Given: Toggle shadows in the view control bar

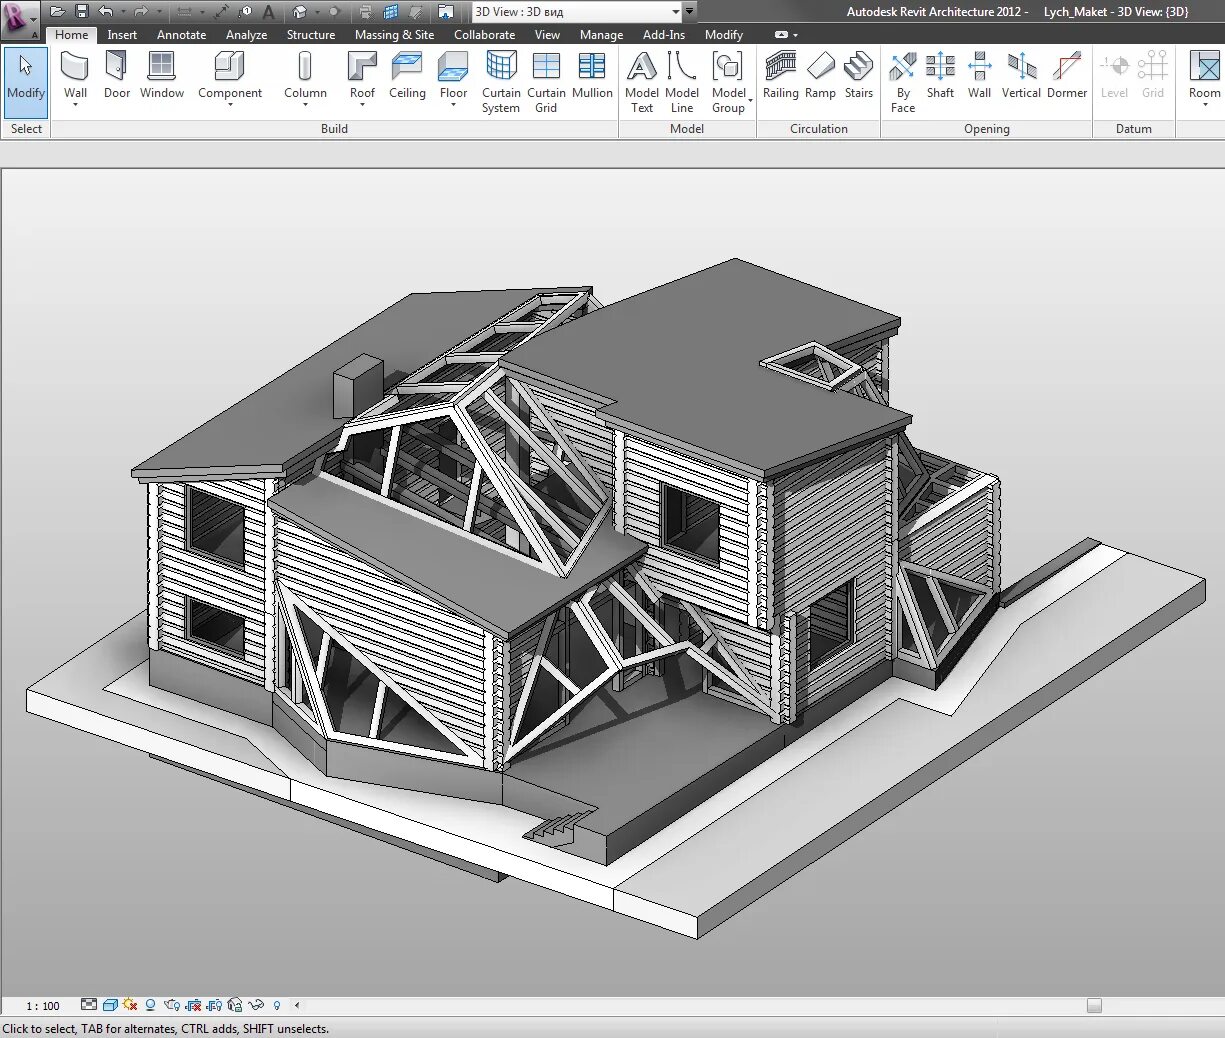Looking at the screenshot, I should point(150,1005).
